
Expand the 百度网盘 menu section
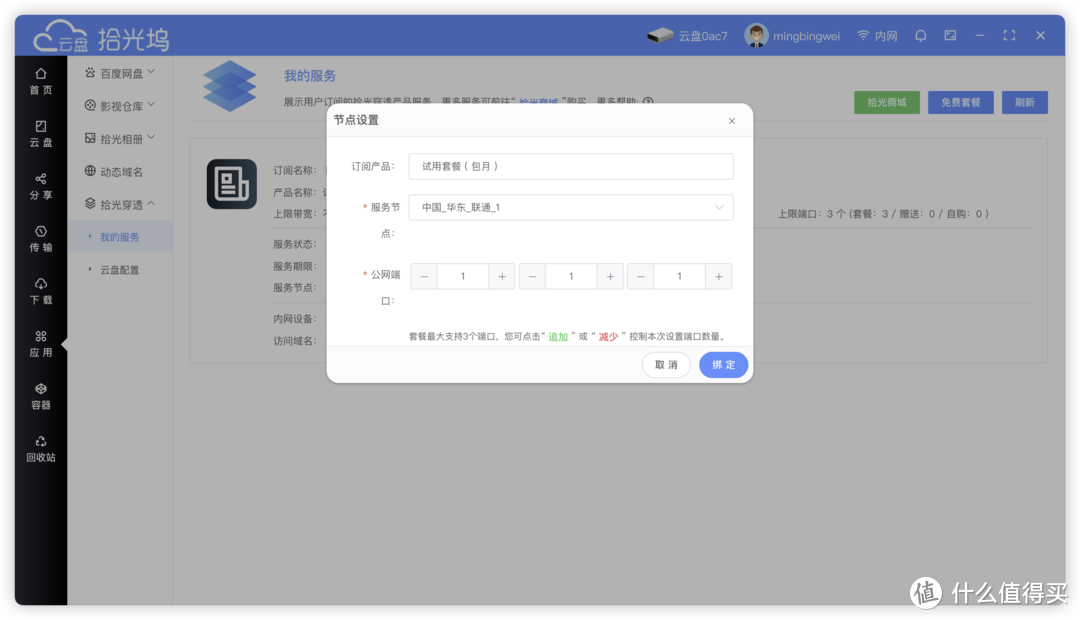click(119, 72)
